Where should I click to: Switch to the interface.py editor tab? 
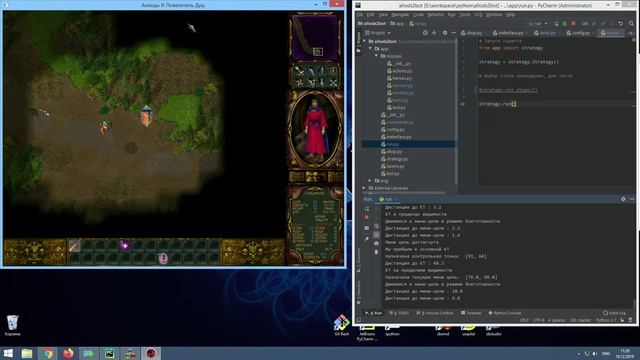(x=509, y=33)
